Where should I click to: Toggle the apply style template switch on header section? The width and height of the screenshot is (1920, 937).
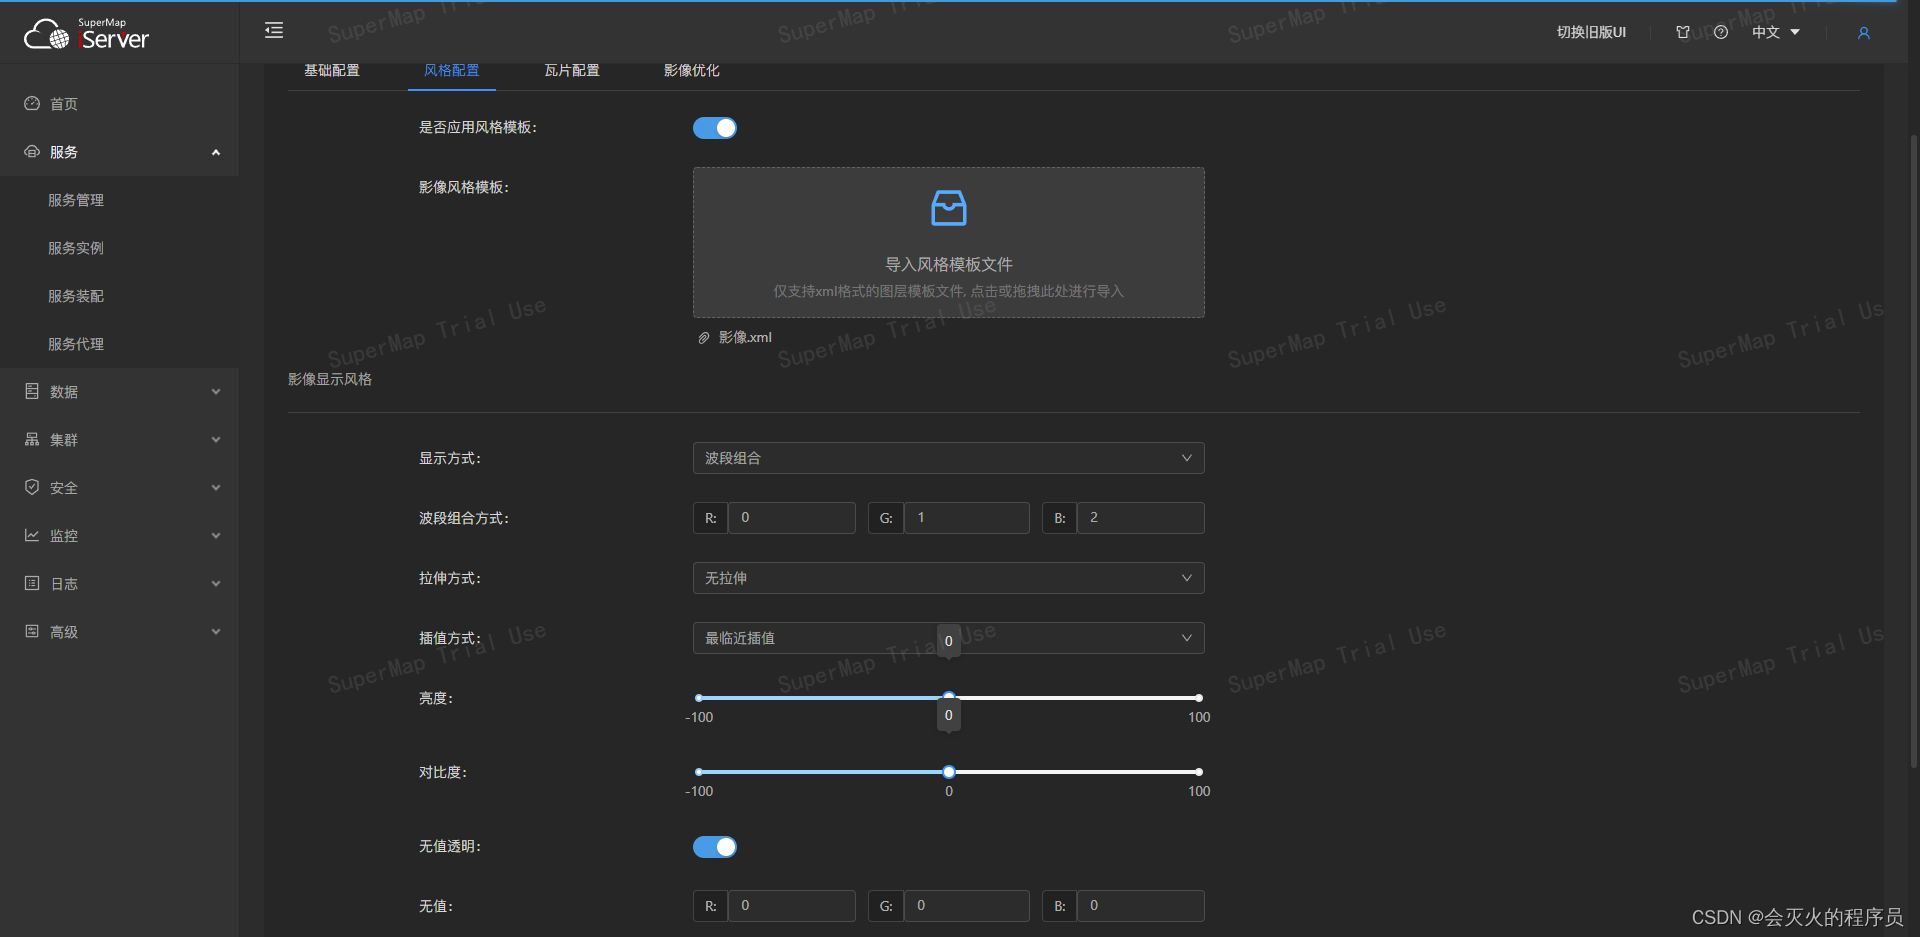coord(714,128)
